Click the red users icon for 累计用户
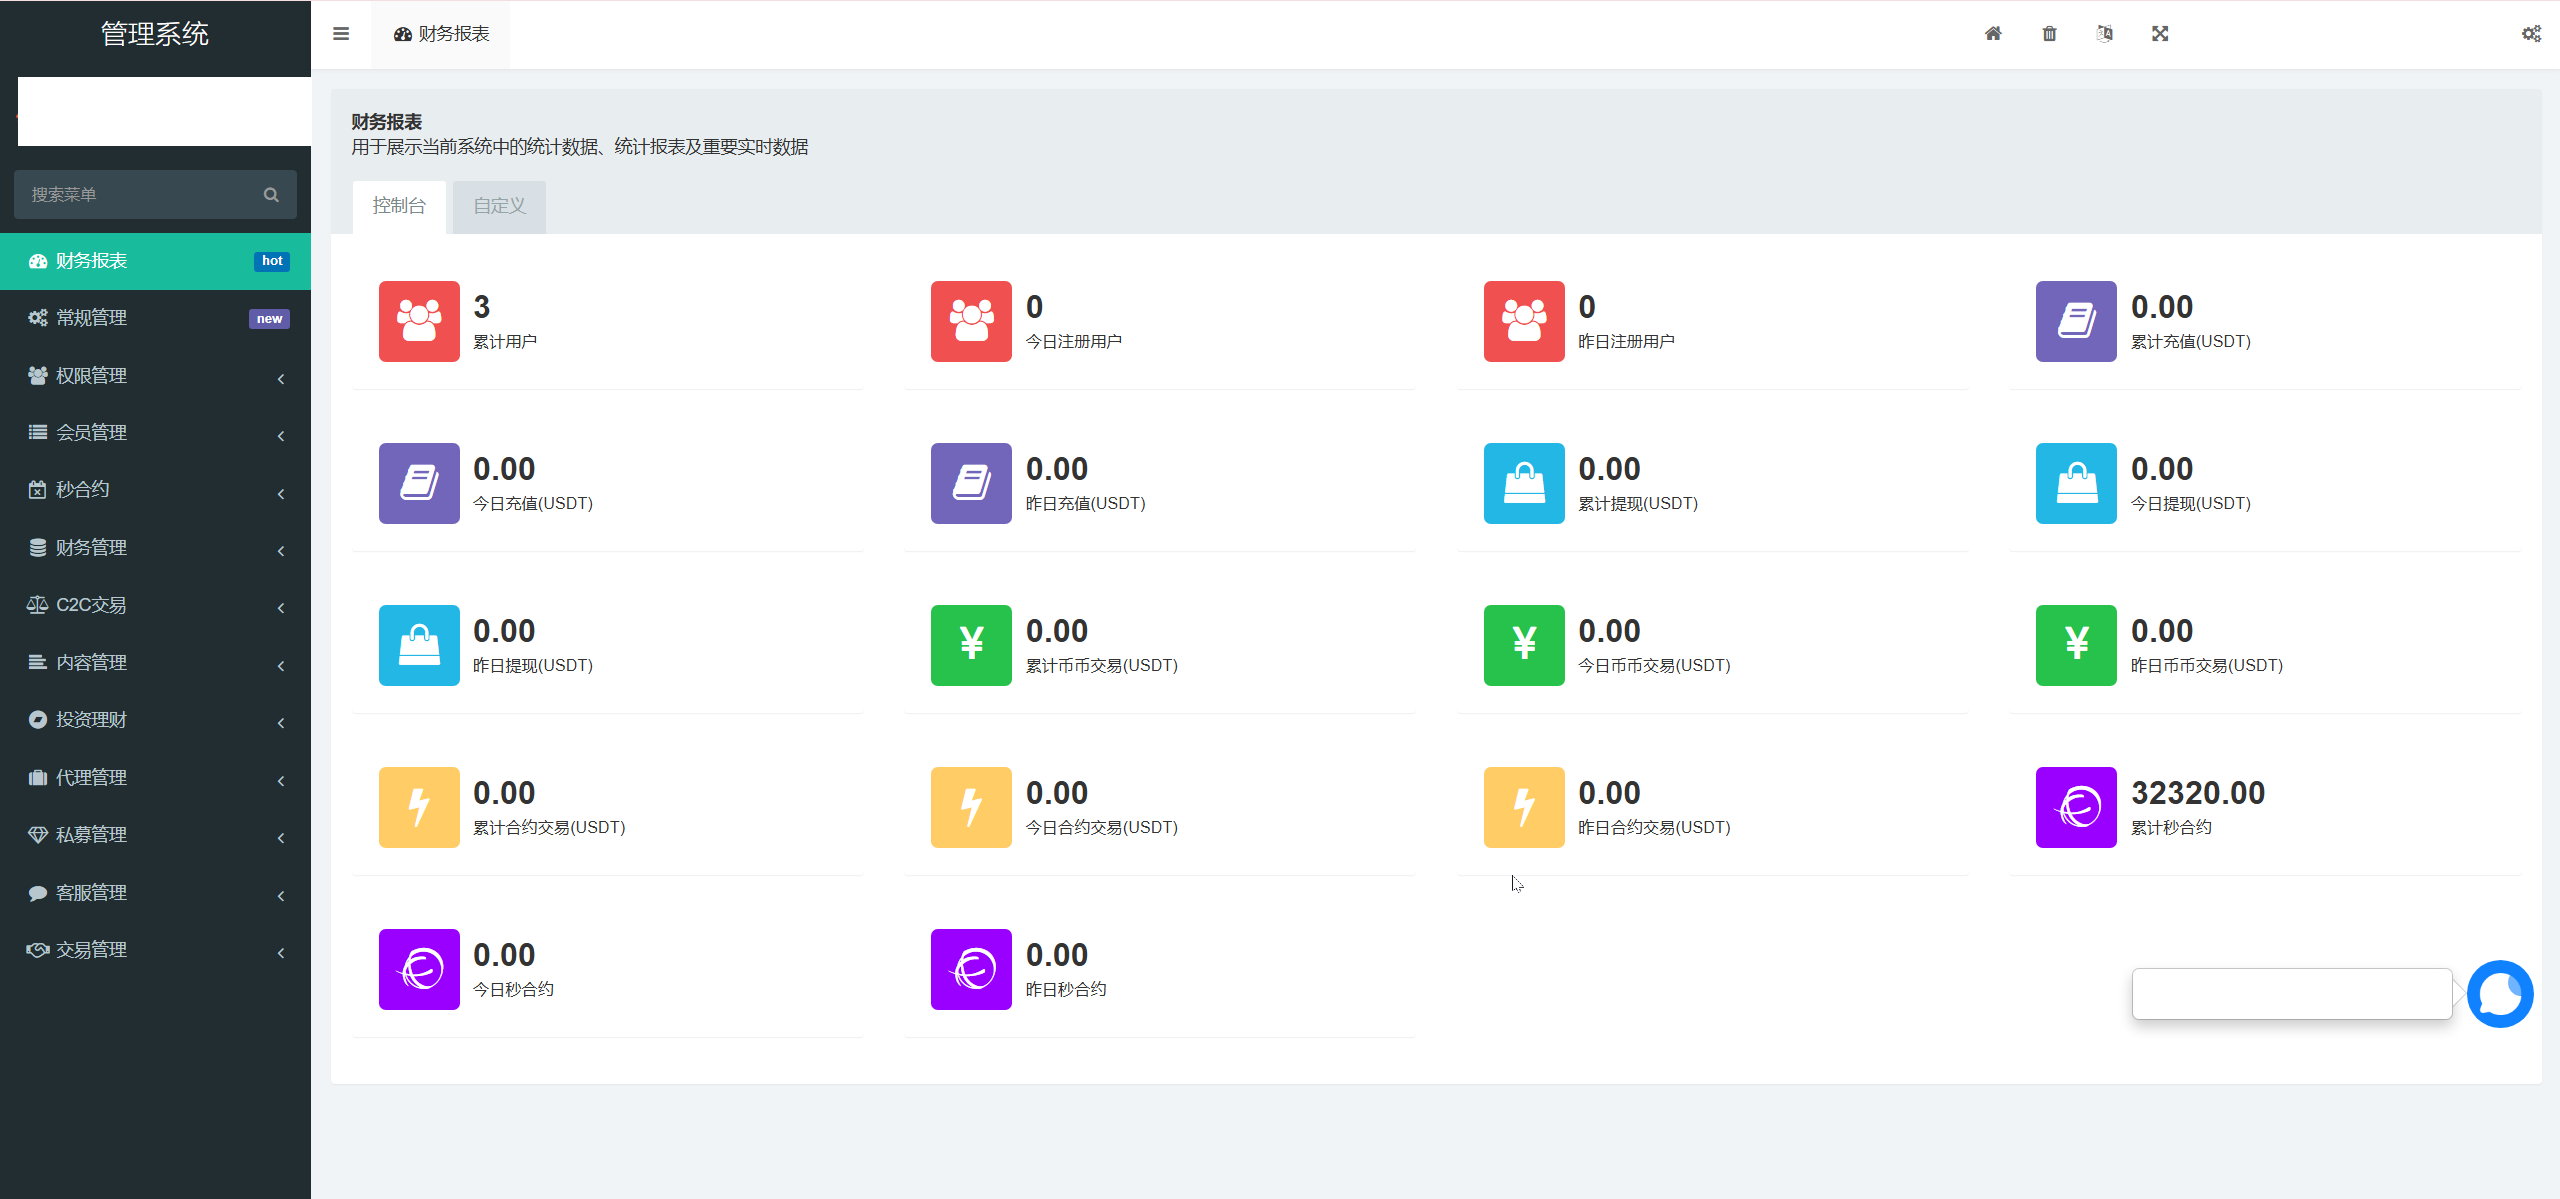This screenshot has height=1199, width=2560. [419, 321]
